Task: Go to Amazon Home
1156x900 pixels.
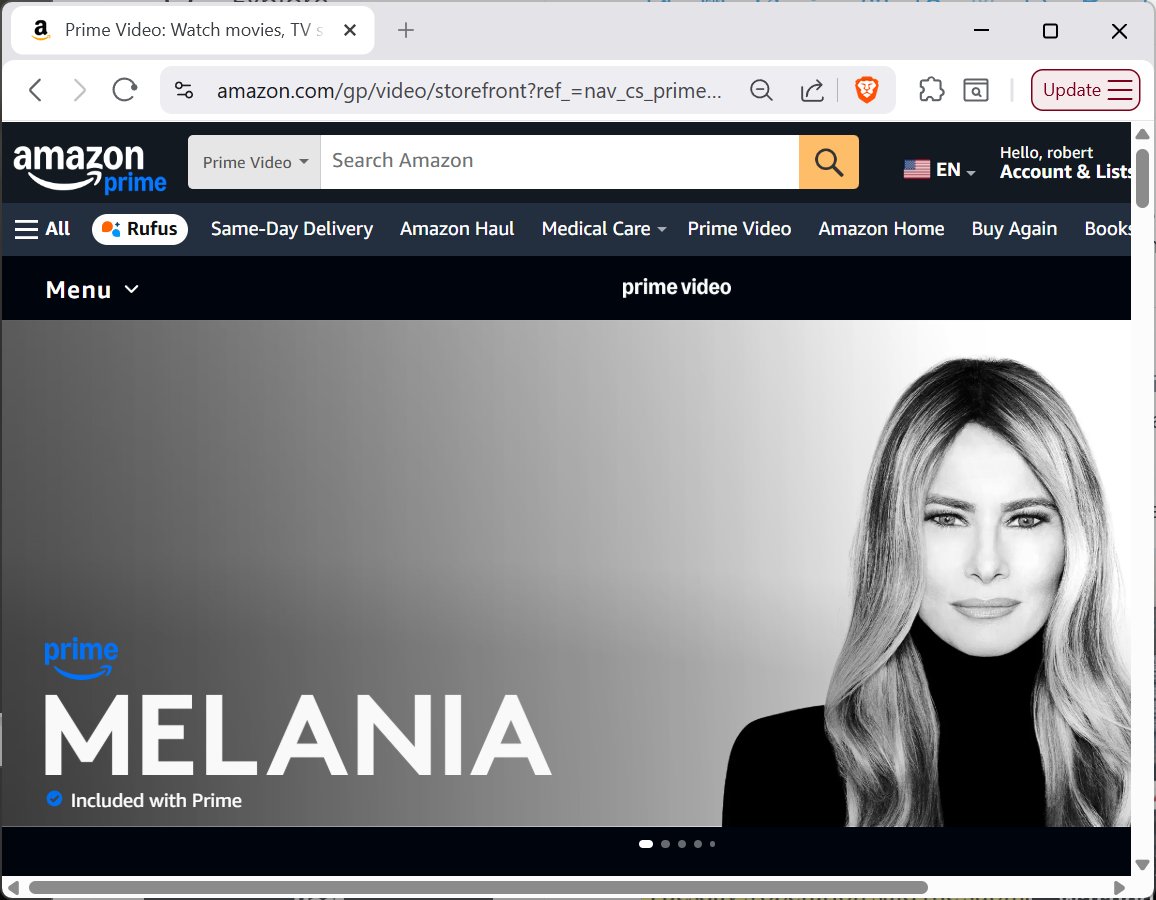Action: (x=881, y=229)
